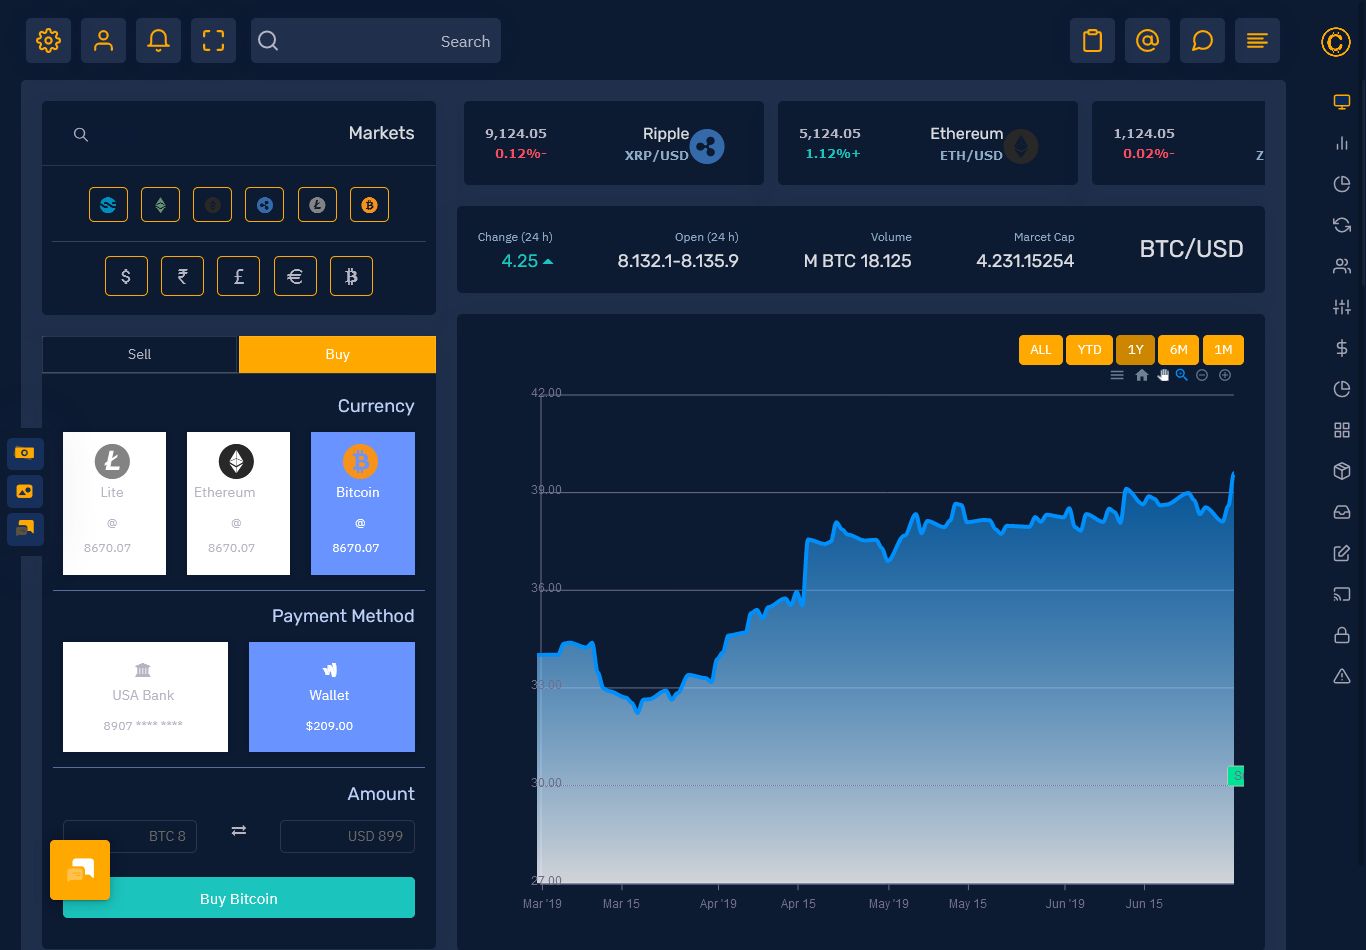Screen dimensions: 1366x950
Task: Show the ALL time range on chart
Action: (1041, 350)
